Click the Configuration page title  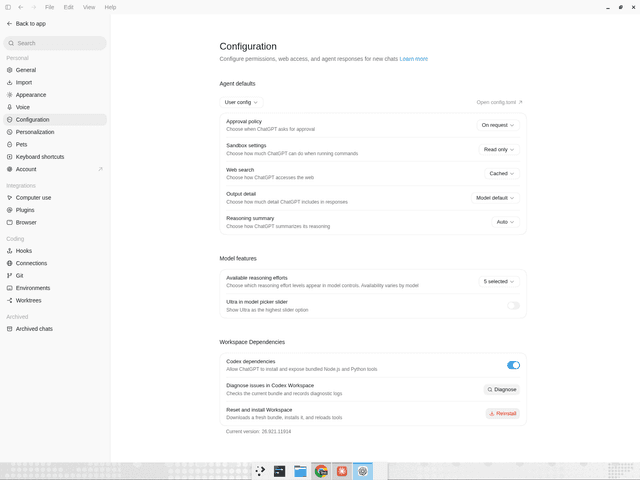(248, 47)
